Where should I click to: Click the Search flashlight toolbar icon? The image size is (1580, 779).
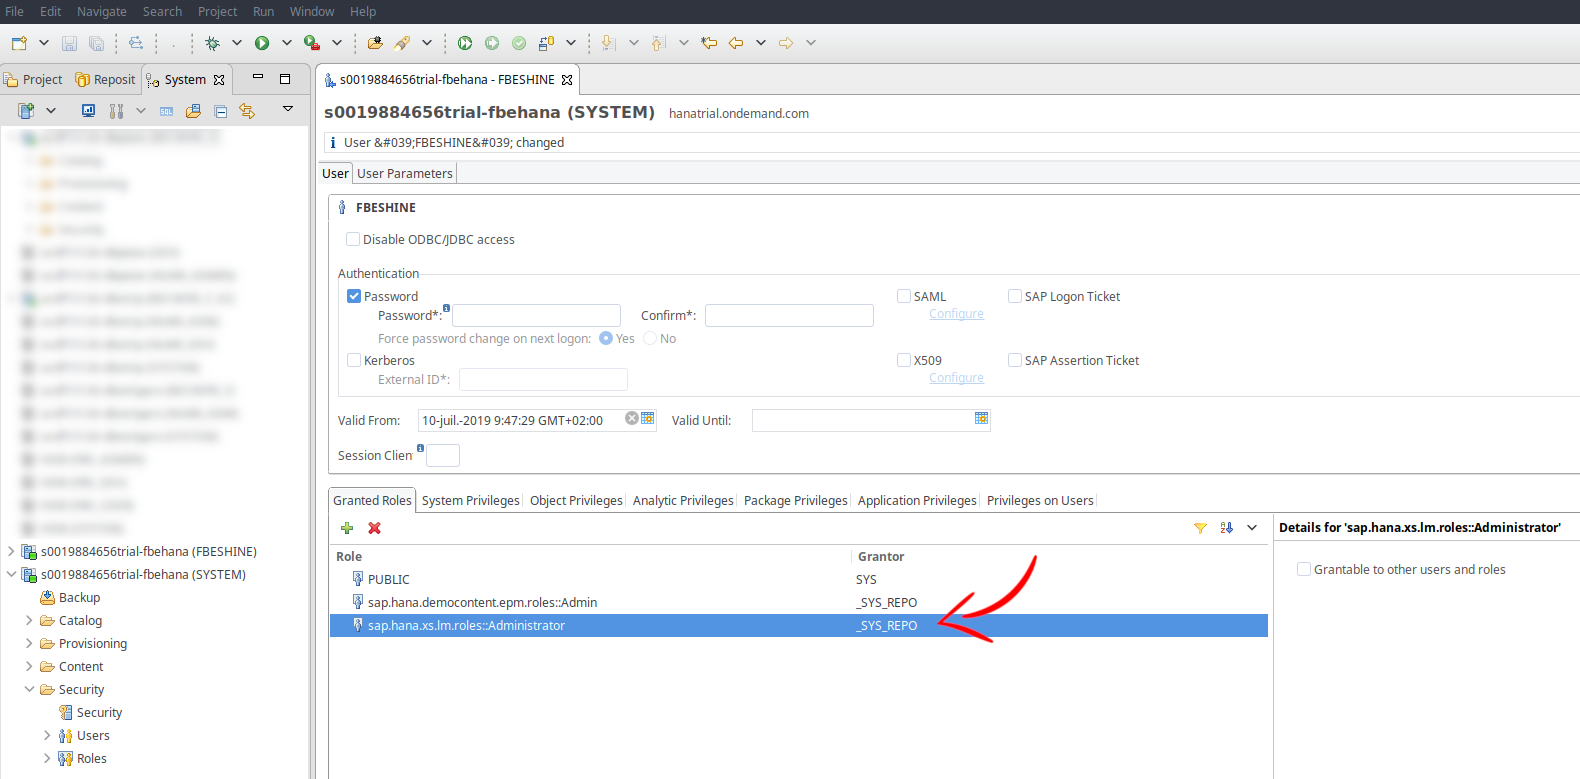coord(402,43)
